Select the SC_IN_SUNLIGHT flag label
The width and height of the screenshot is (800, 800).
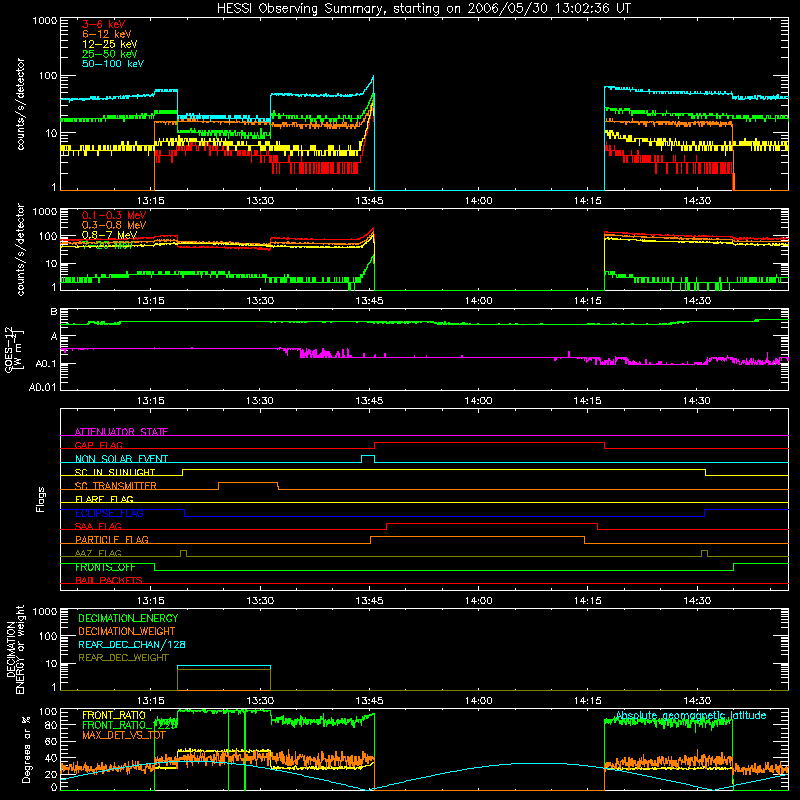[x=115, y=472]
